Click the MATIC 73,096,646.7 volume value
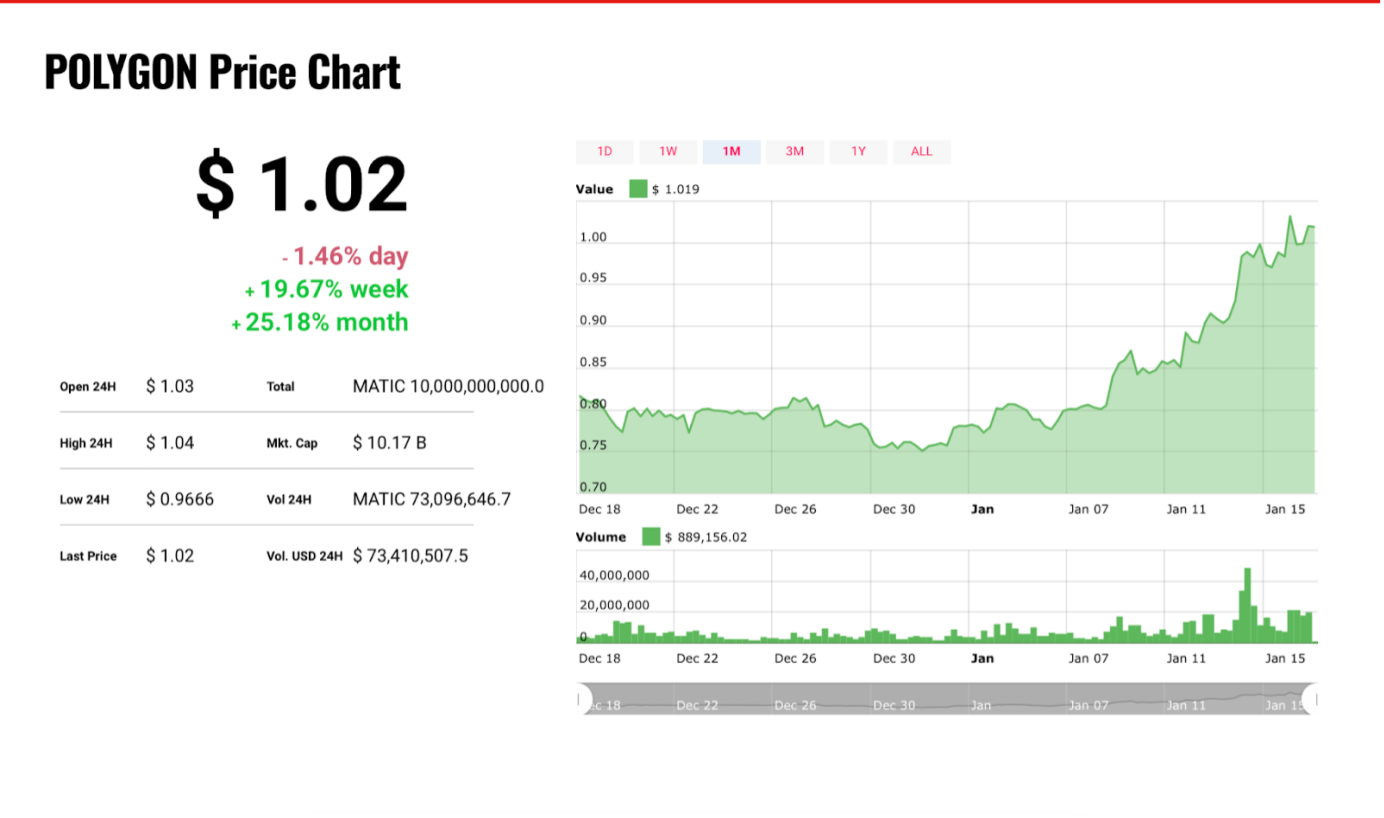This screenshot has height=818, width=1384. coord(432,499)
